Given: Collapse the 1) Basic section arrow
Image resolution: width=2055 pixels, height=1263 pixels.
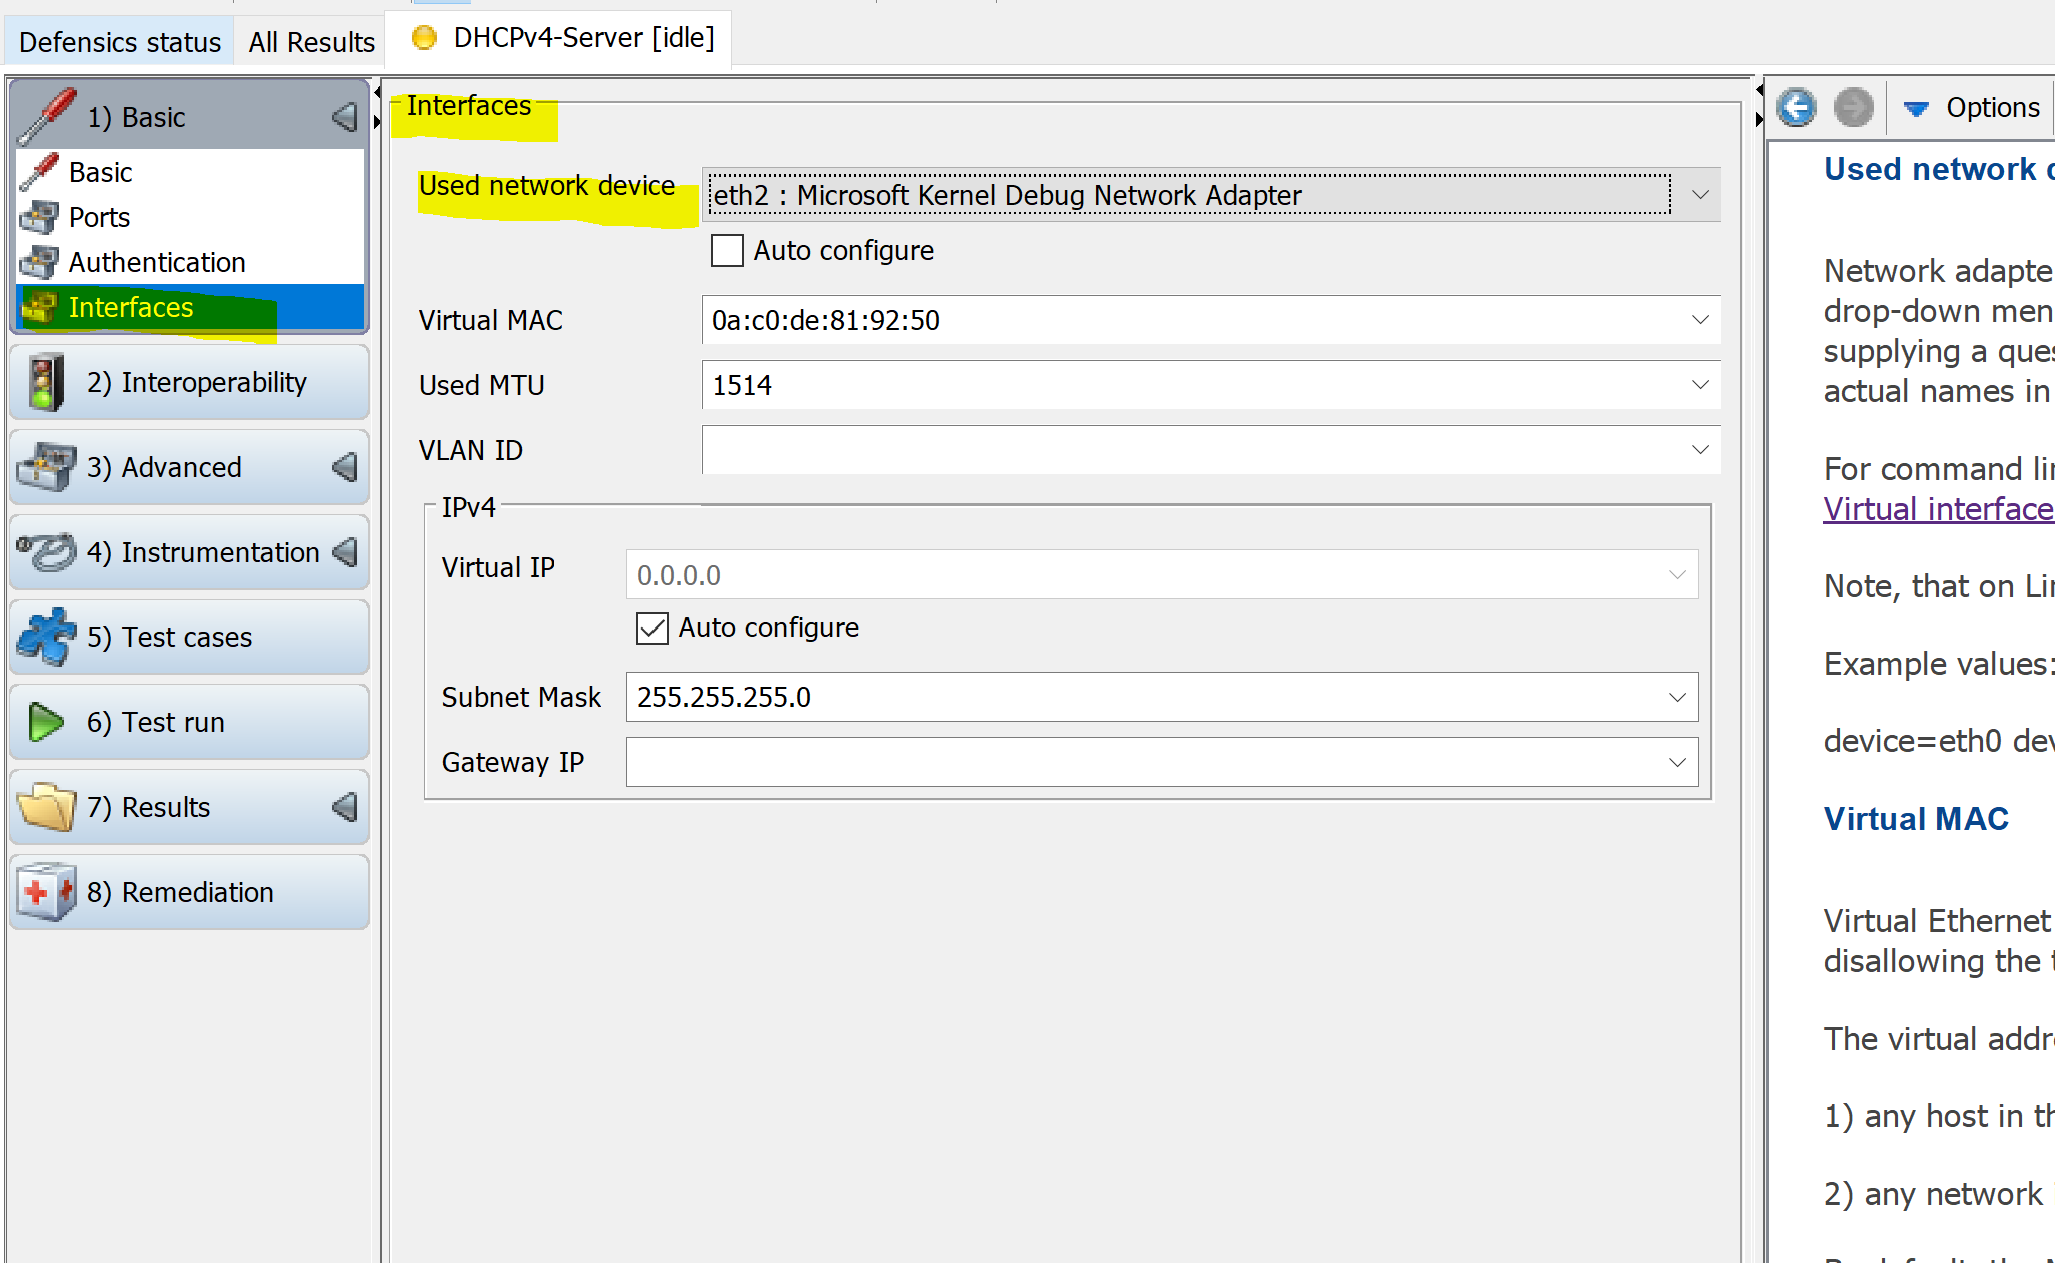Looking at the screenshot, I should click(345, 117).
